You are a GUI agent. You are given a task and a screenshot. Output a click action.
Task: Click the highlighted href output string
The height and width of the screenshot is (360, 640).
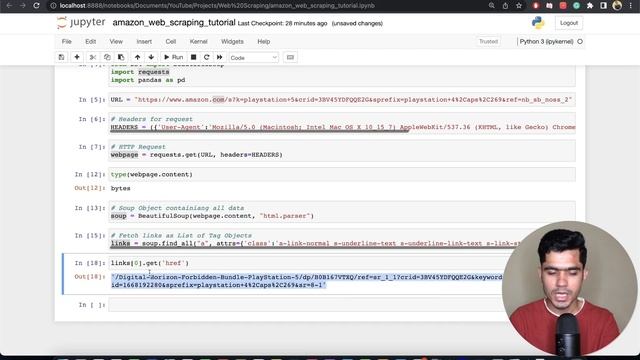point(306,281)
